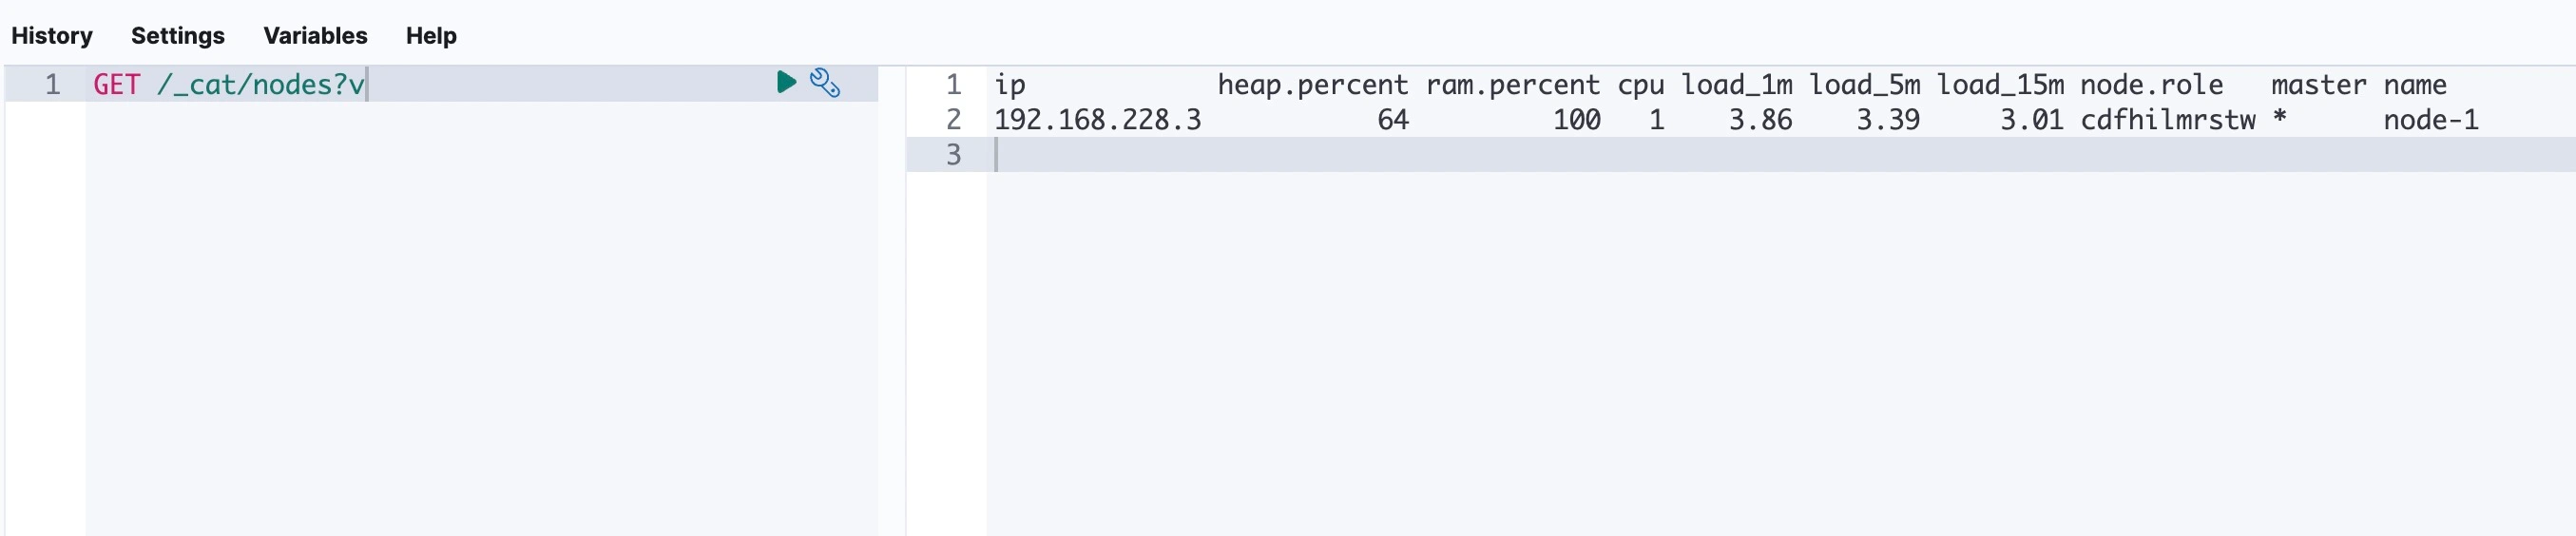The height and width of the screenshot is (536, 2576).
Task: Open the wrench actions menu
Action: coord(825,83)
